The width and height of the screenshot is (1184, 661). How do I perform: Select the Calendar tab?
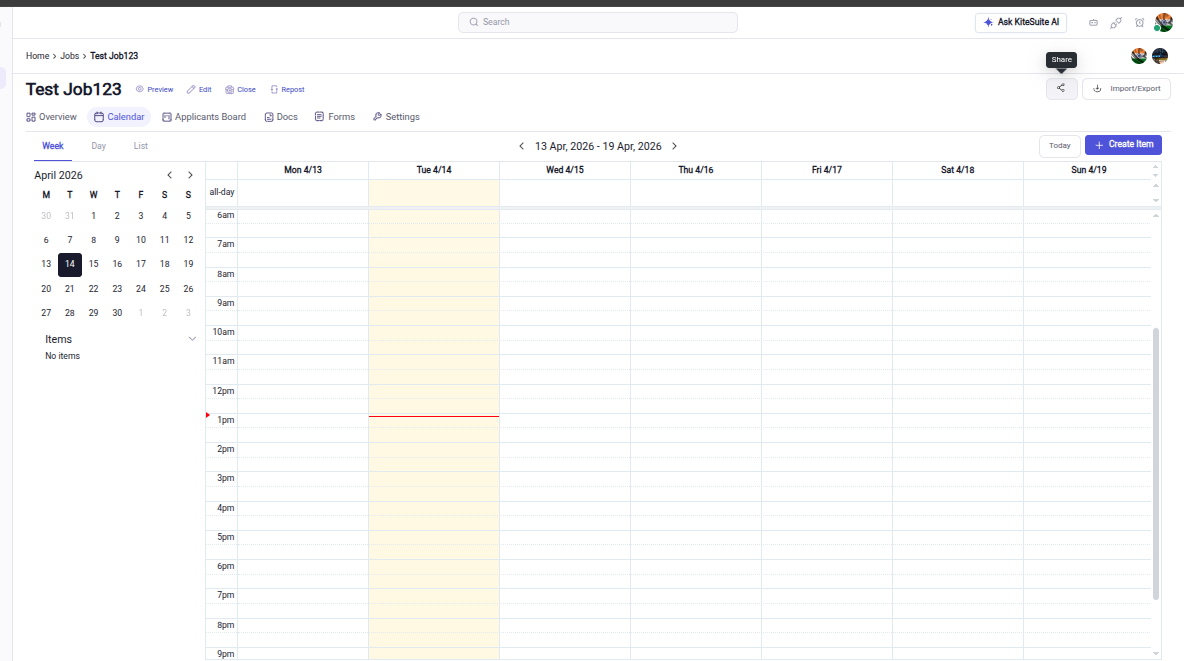119,117
